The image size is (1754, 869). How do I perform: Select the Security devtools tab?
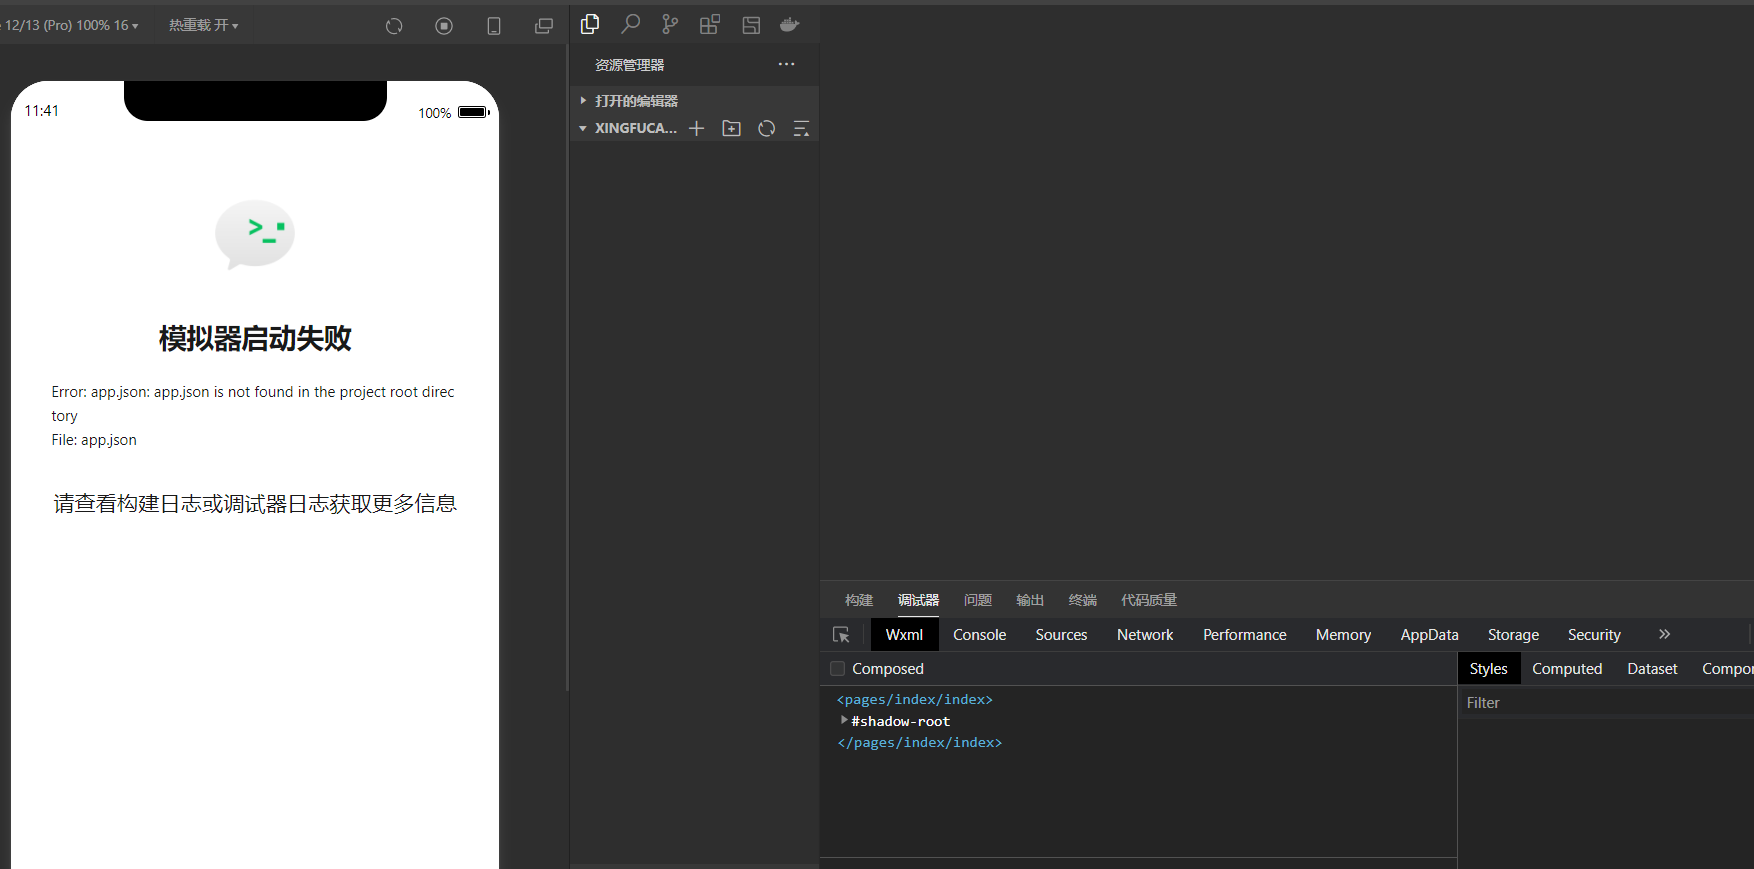[1594, 635]
